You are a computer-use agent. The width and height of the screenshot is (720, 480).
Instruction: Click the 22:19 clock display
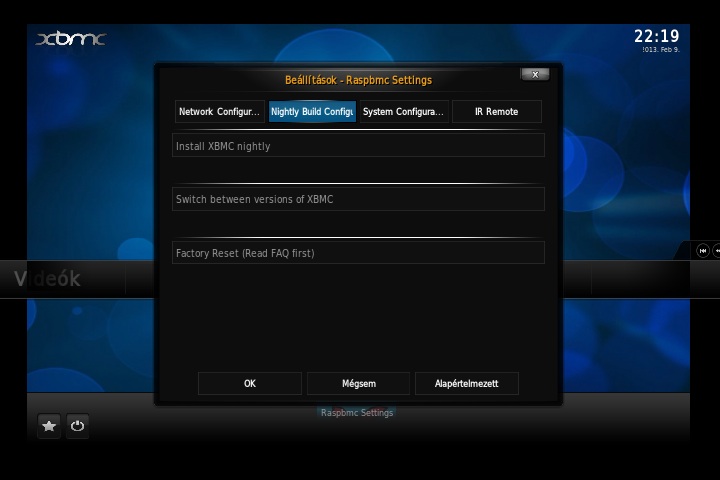point(656,36)
